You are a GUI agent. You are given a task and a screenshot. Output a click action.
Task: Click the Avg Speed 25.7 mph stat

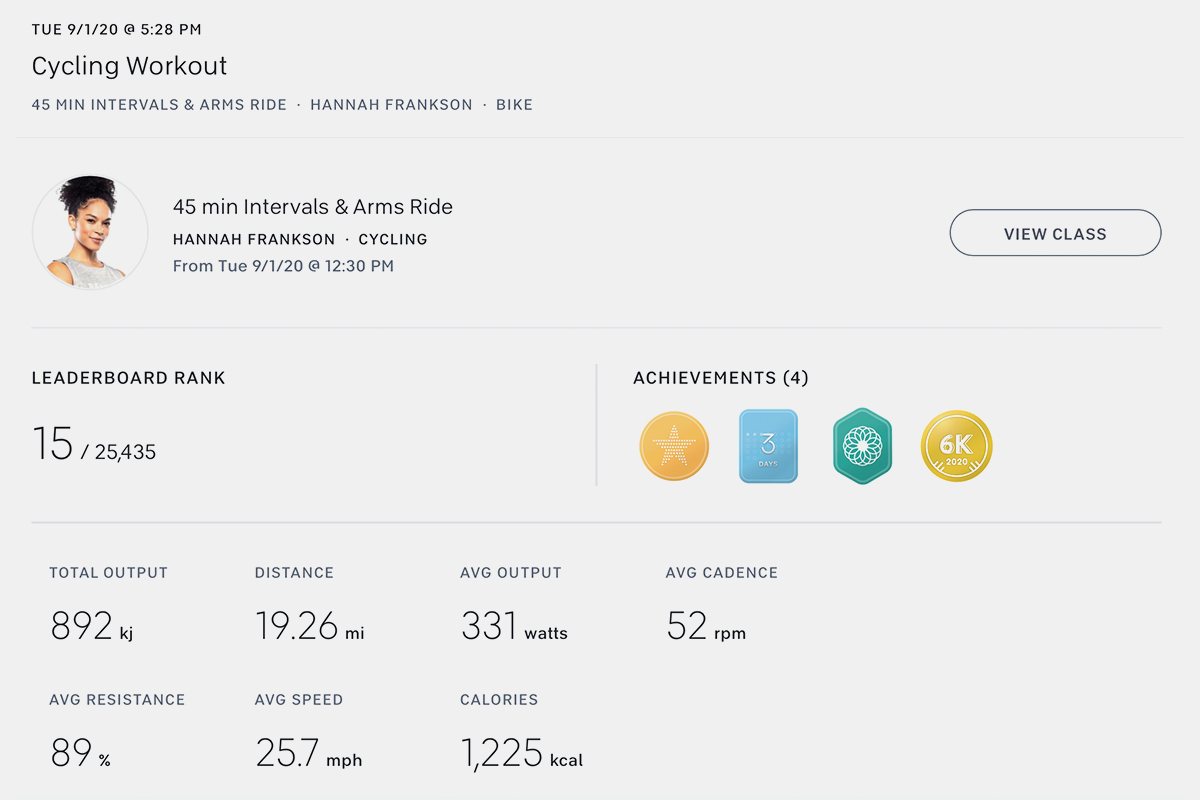(308, 753)
